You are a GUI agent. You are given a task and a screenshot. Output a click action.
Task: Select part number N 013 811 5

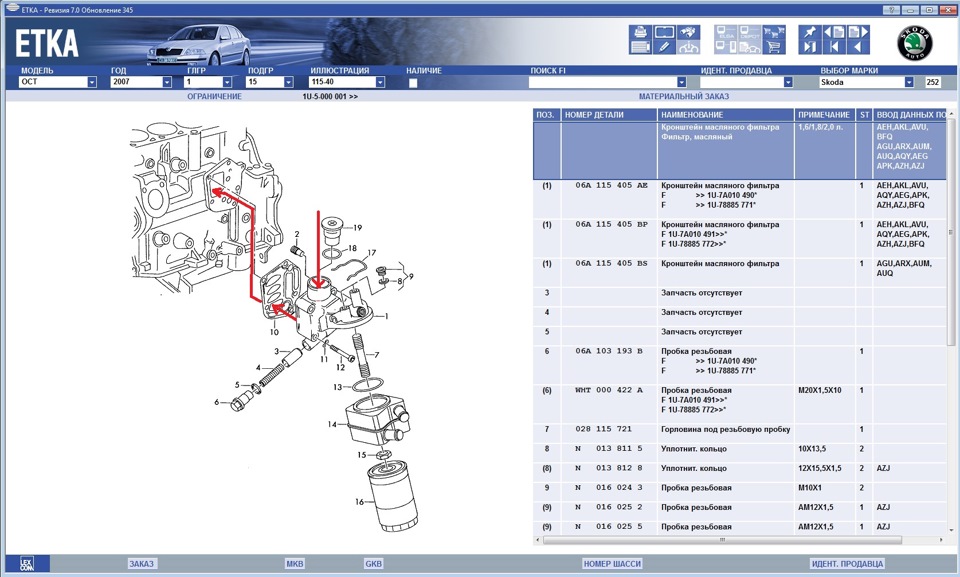click(x=609, y=448)
